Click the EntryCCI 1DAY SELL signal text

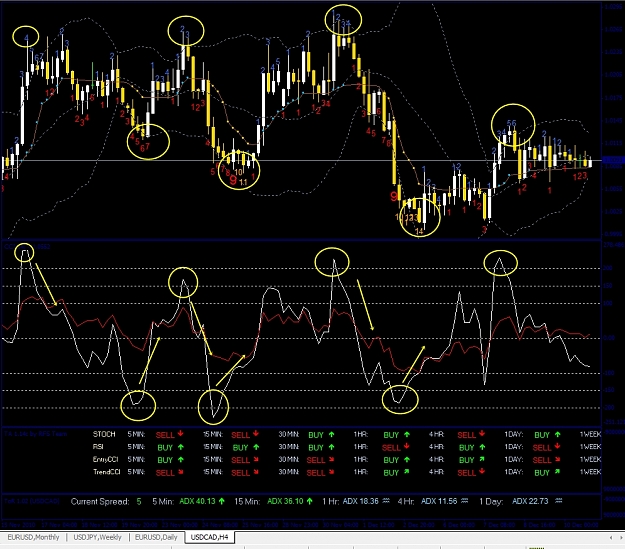tap(542, 460)
